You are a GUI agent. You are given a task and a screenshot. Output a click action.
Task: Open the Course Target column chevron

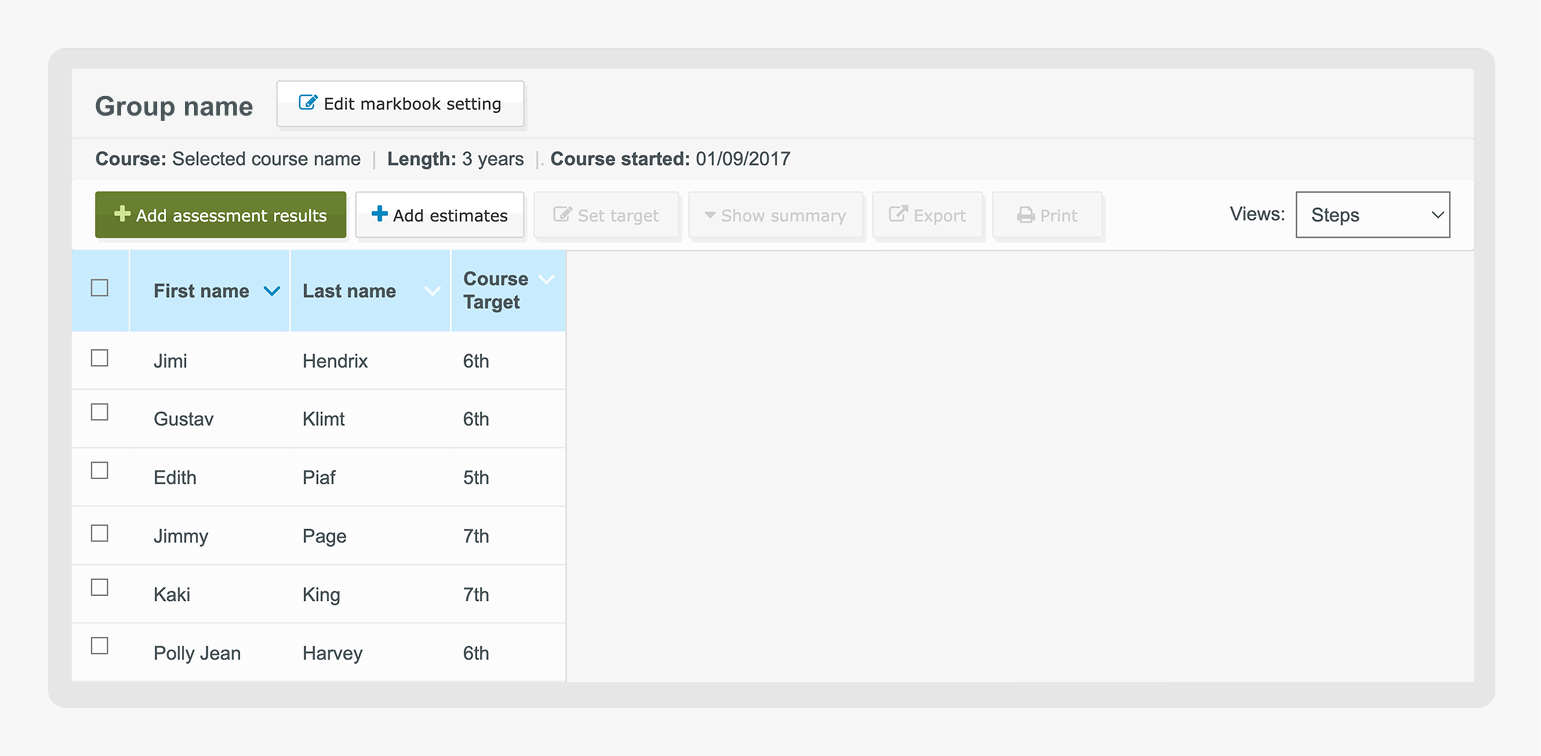pyautogui.click(x=547, y=279)
